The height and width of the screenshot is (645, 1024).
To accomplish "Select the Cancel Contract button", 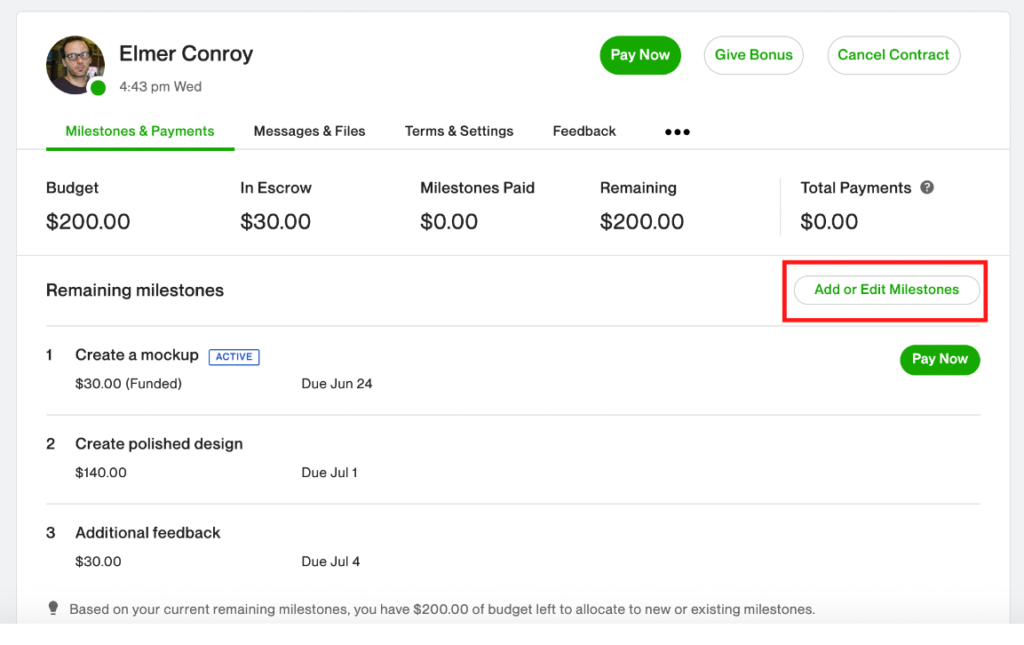I will [x=893, y=55].
